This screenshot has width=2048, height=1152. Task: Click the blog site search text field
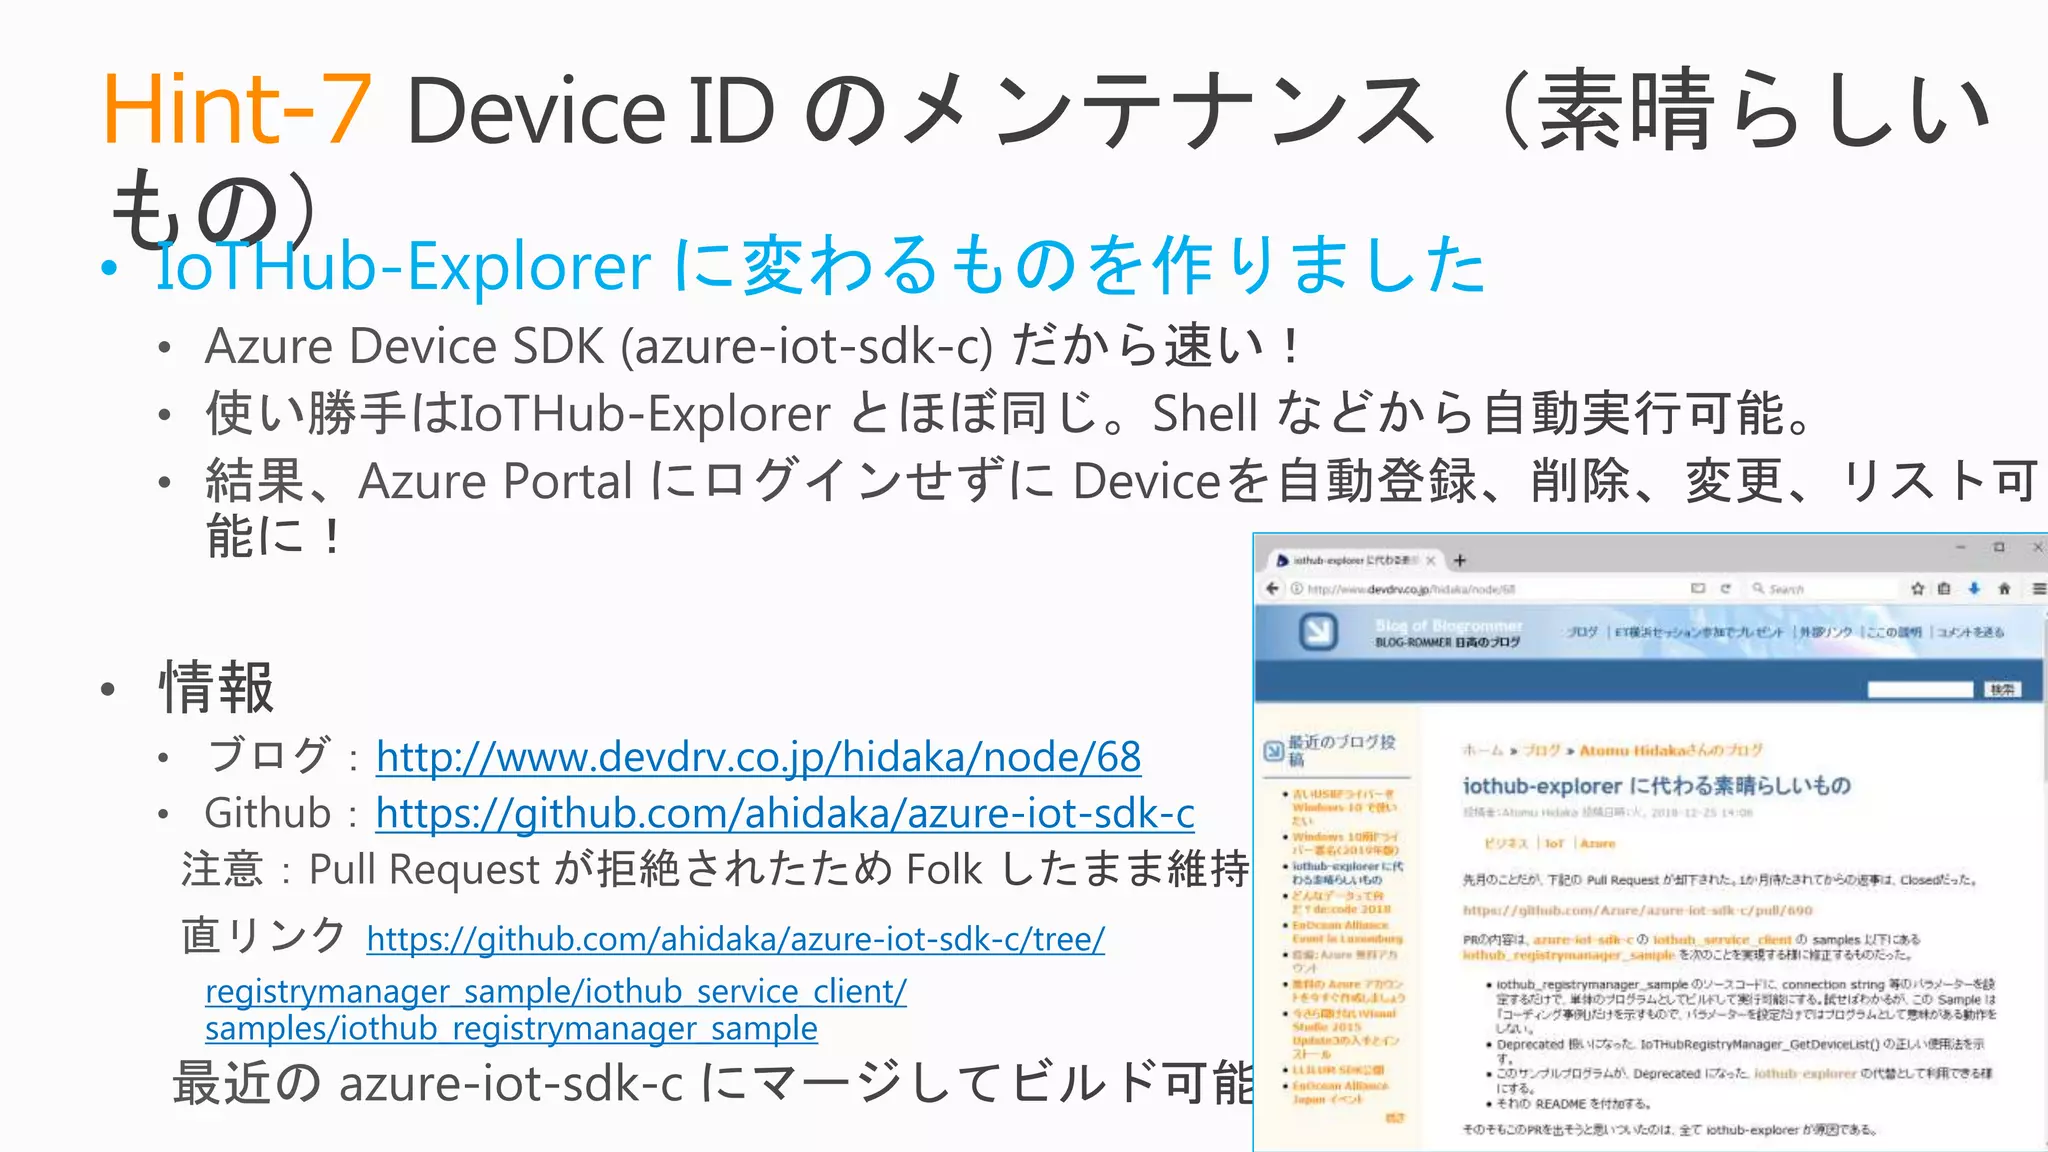[1920, 689]
